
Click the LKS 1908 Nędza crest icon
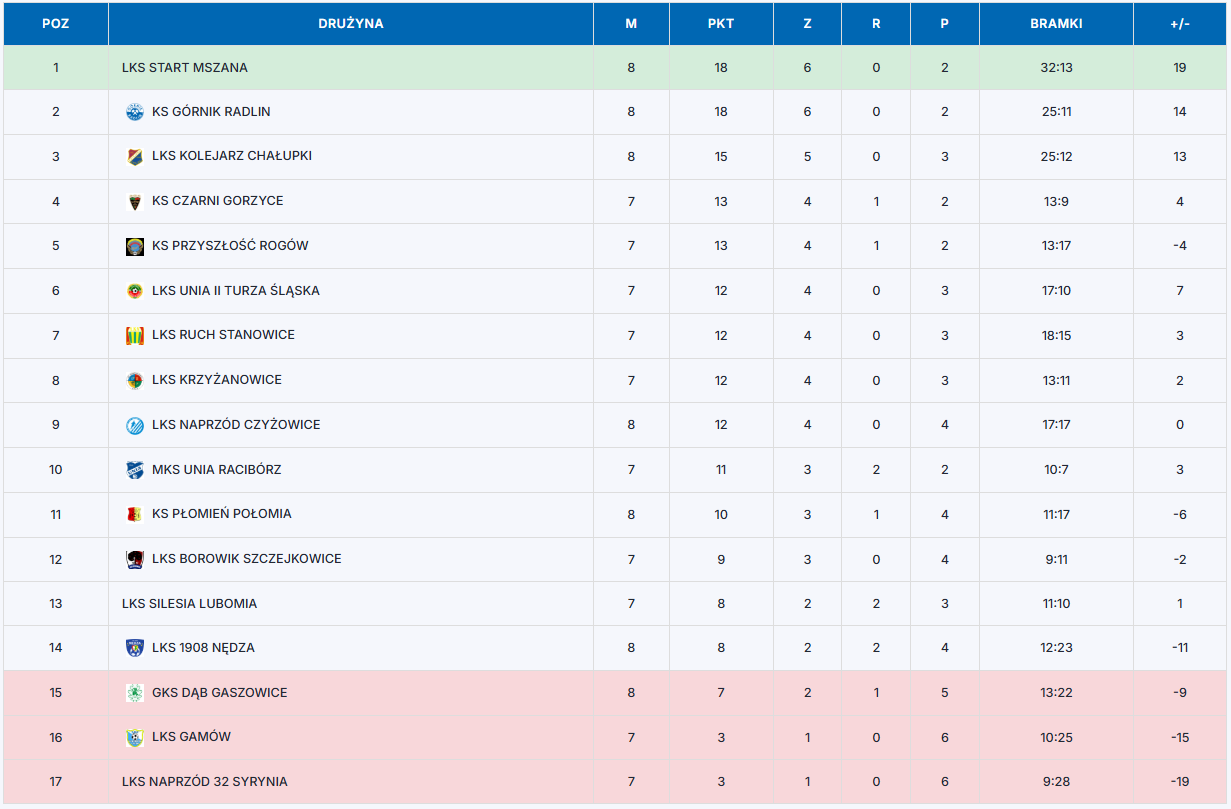pyautogui.click(x=134, y=648)
